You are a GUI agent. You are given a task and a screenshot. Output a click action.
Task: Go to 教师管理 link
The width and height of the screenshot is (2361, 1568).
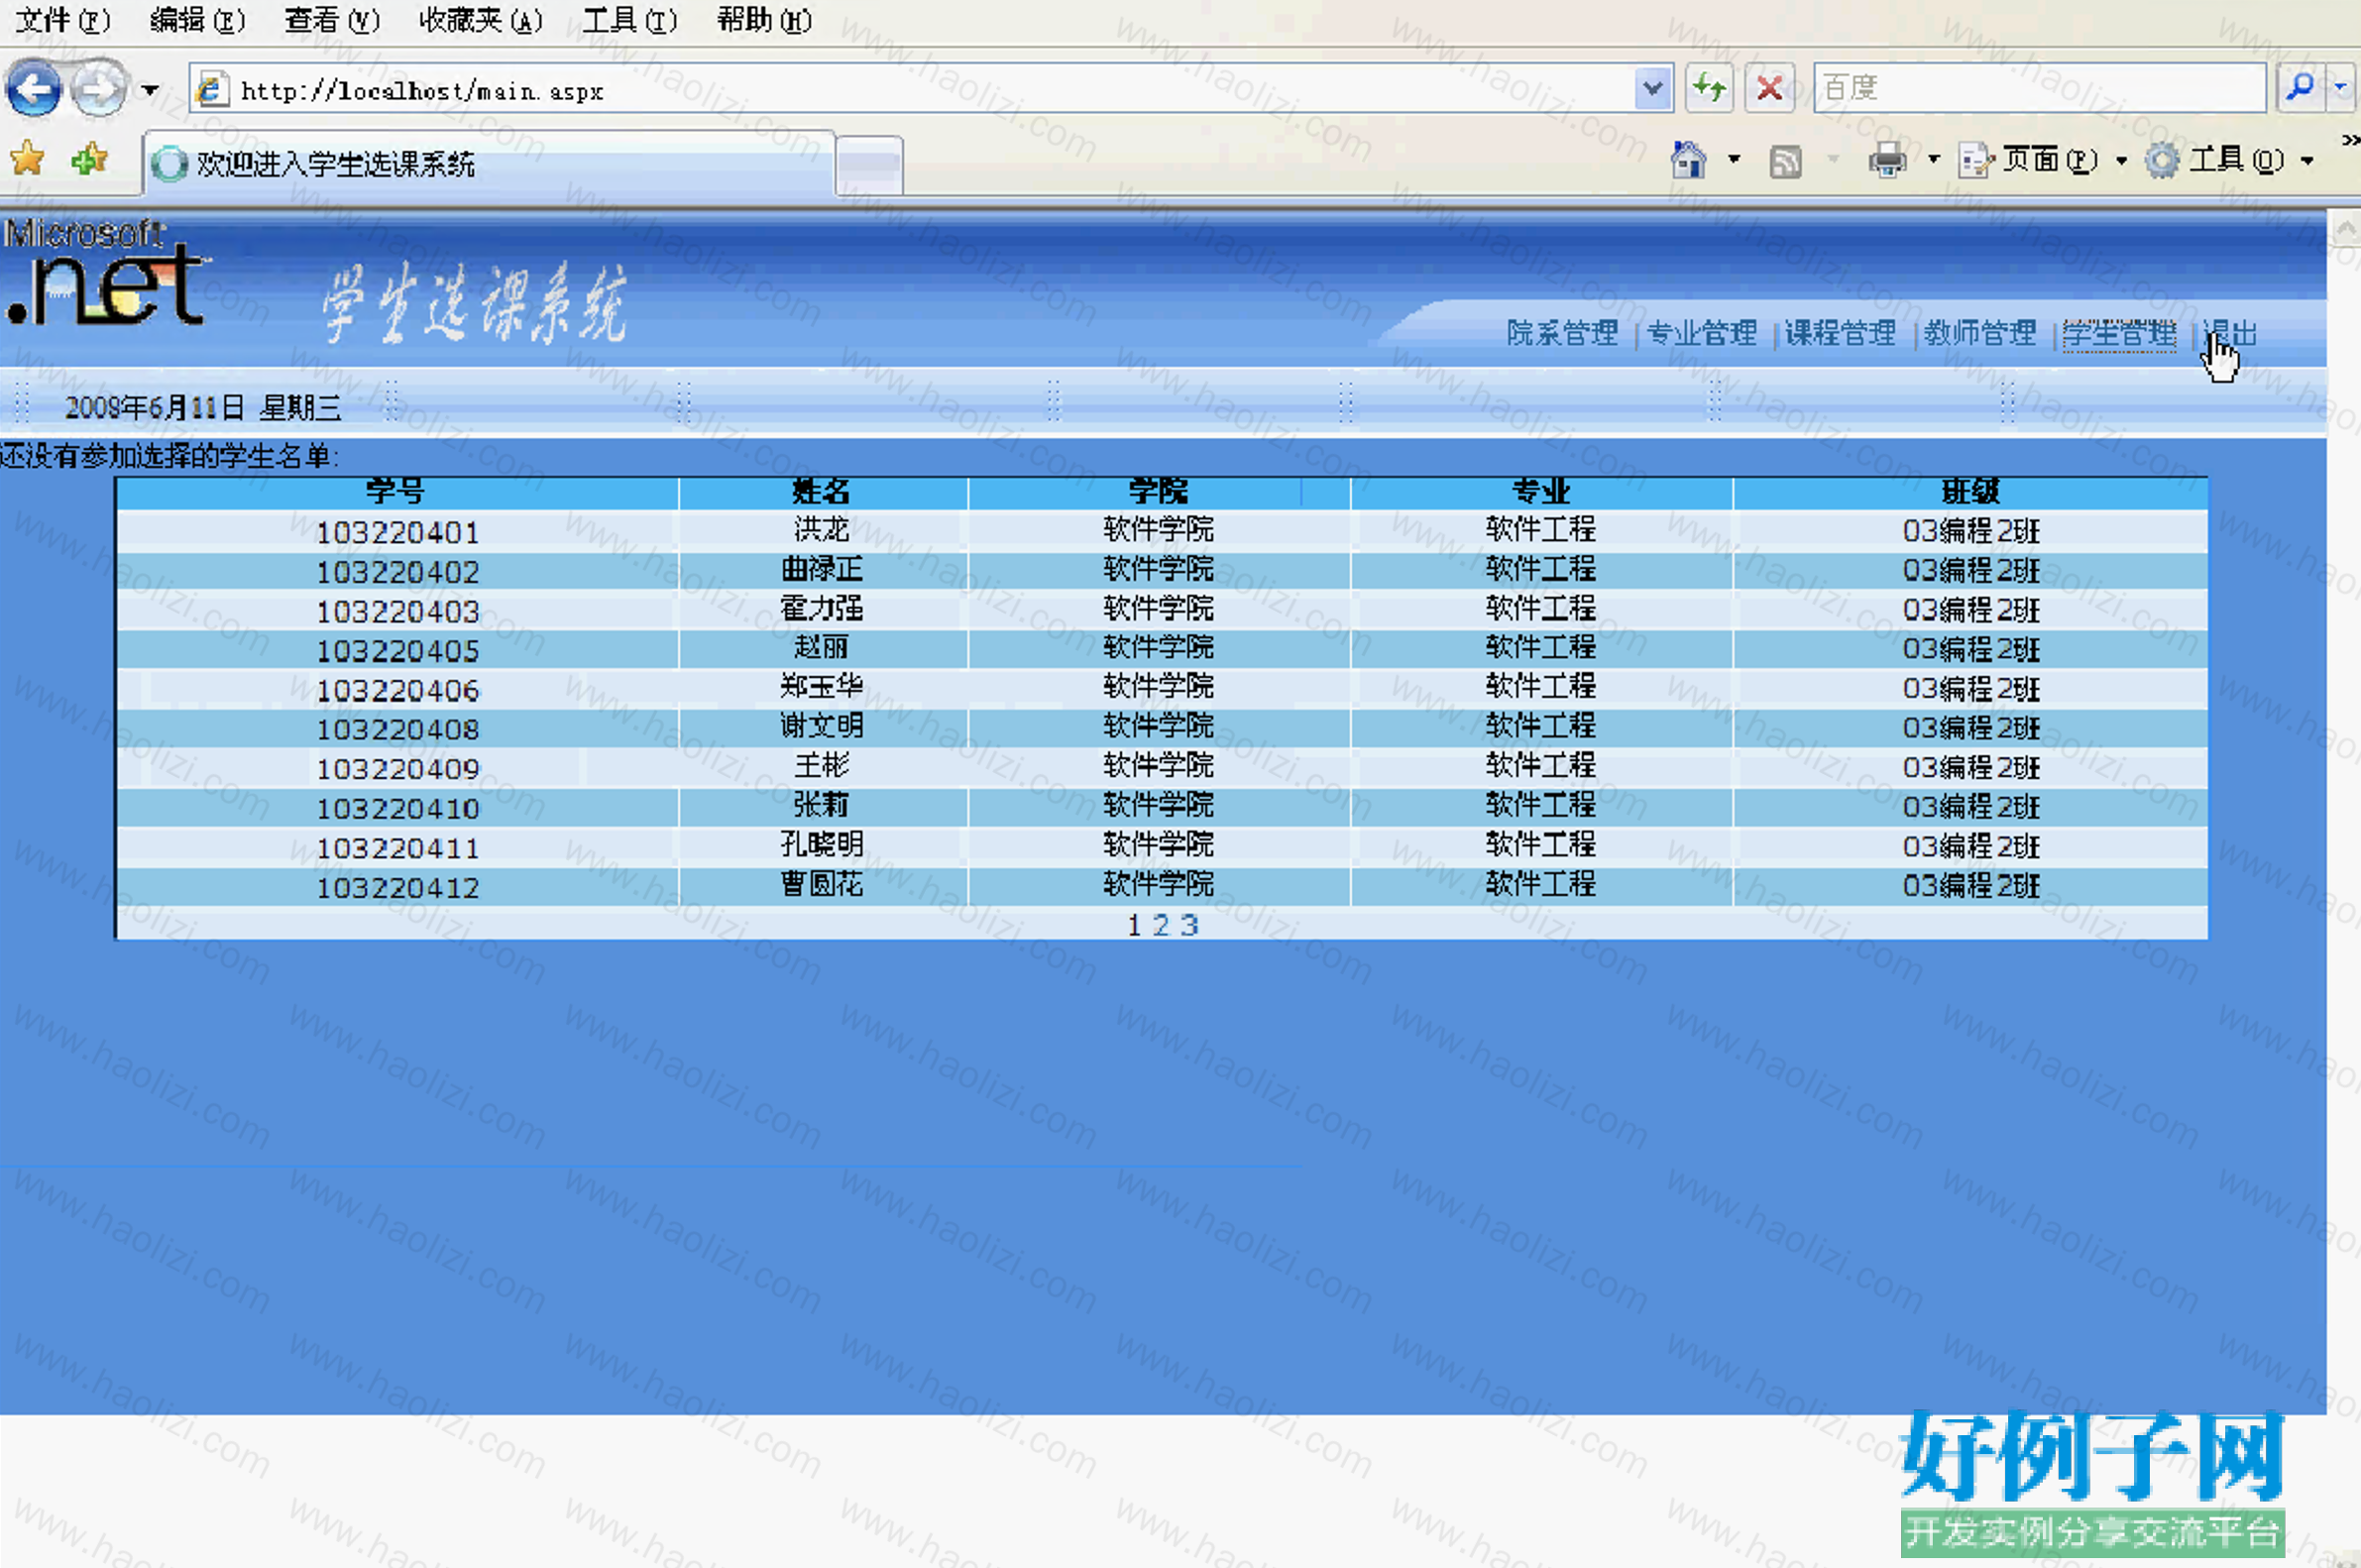click(x=1980, y=333)
